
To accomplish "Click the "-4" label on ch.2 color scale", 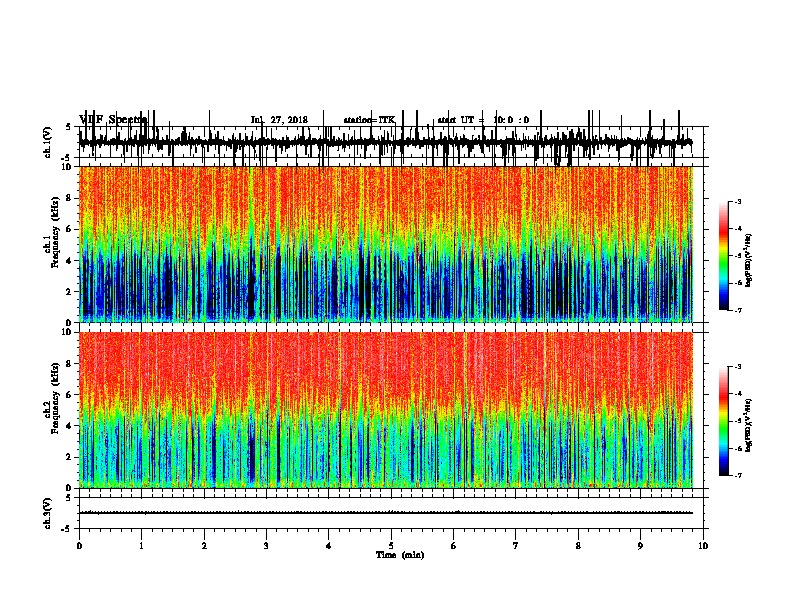I will click(x=738, y=394).
